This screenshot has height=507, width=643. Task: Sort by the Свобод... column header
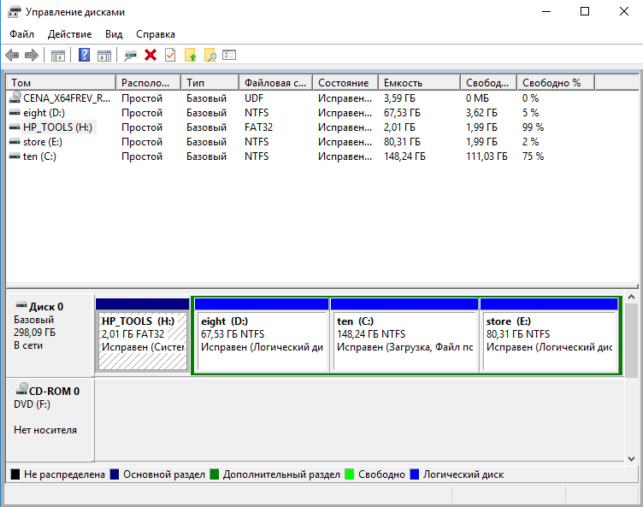tap(488, 83)
